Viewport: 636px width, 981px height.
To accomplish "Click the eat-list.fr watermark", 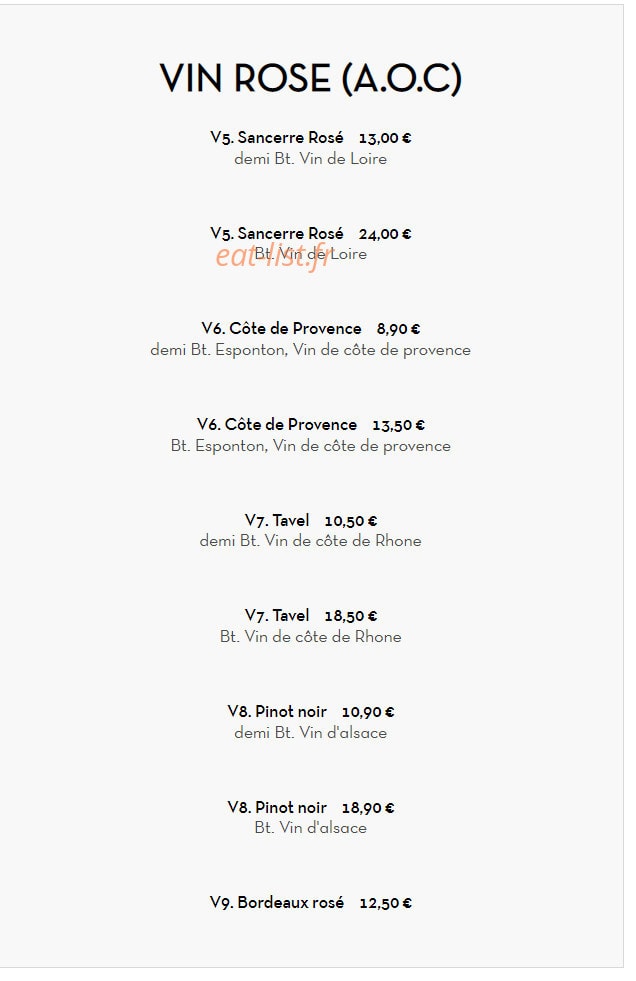I will (x=273, y=255).
